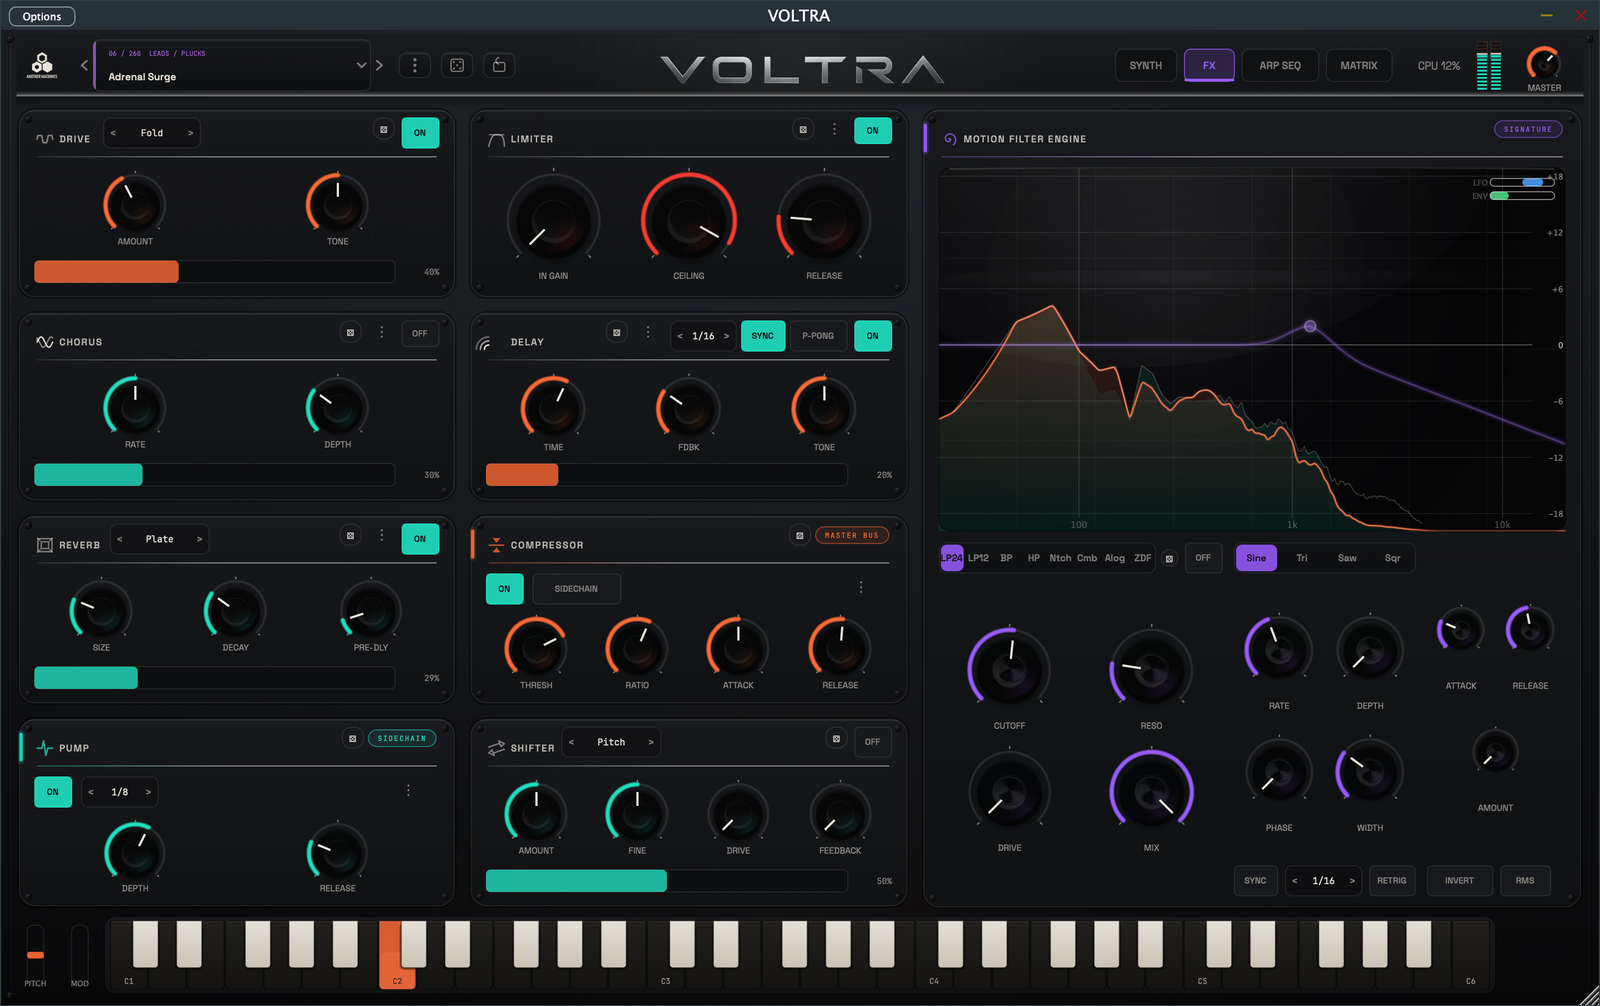Click the Motion Filter Engine spiral icon

[x=949, y=139]
